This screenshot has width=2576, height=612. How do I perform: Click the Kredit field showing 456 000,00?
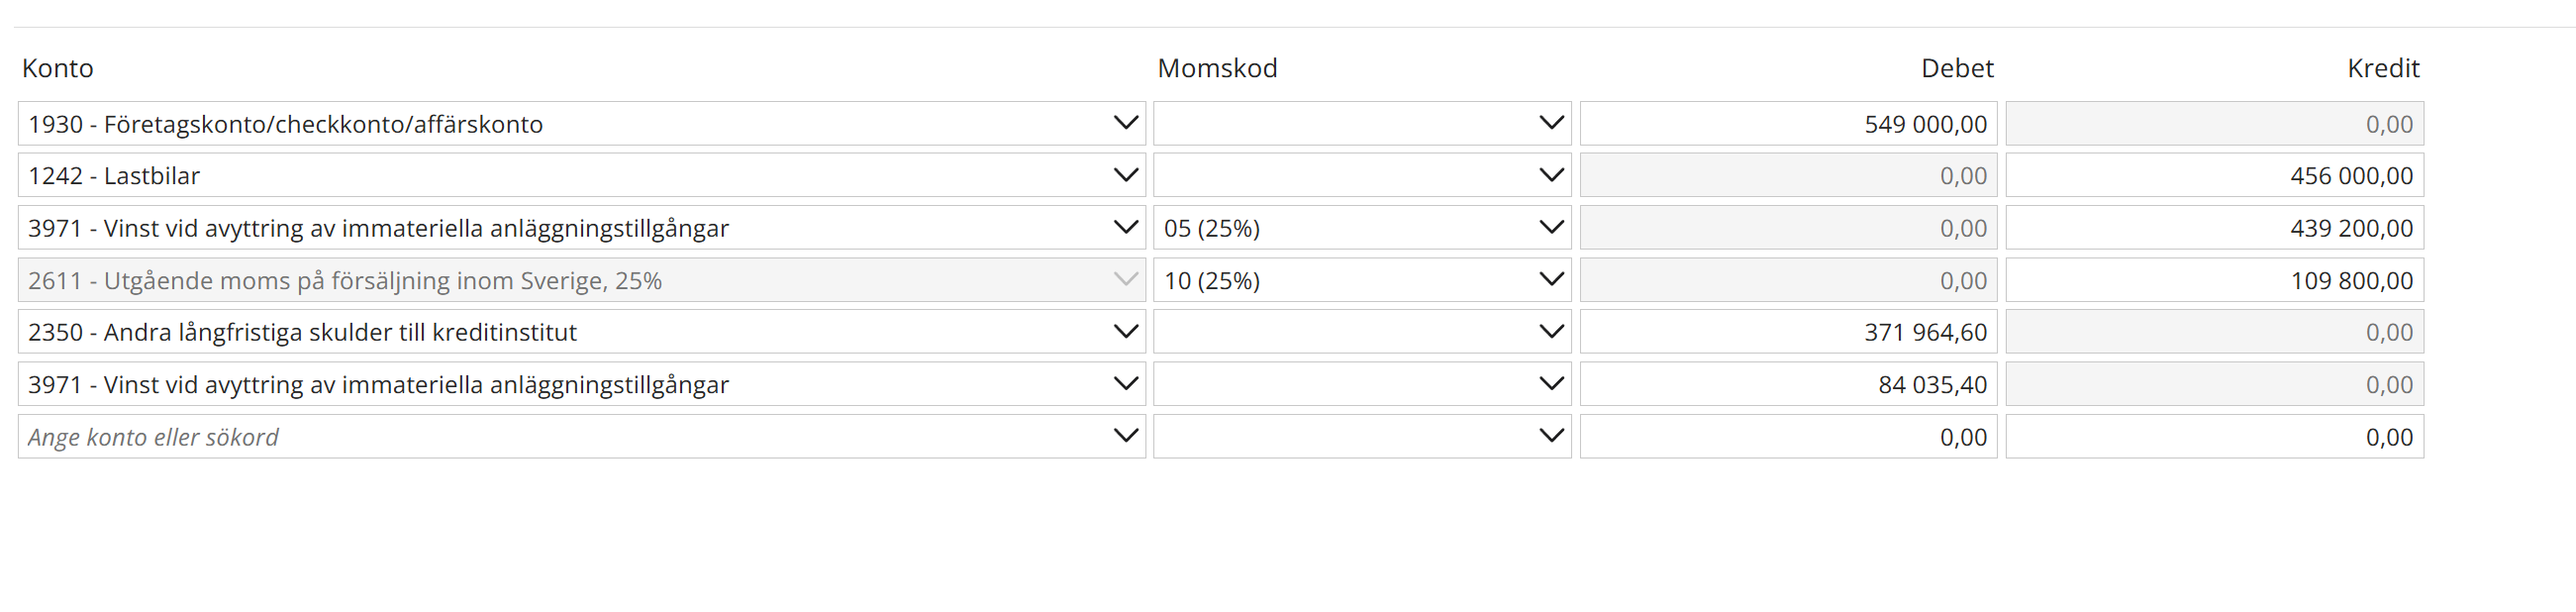pyautogui.click(x=2214, y=176)
